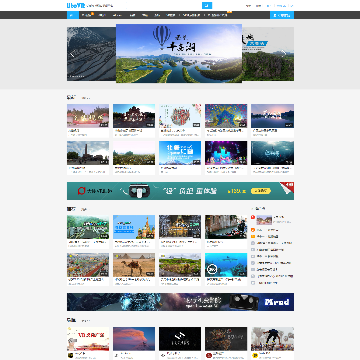360x360 pixels.
Task: Open the teal VR headset advertisement banner
Action: pyautogui.click(x=180, y=191)
